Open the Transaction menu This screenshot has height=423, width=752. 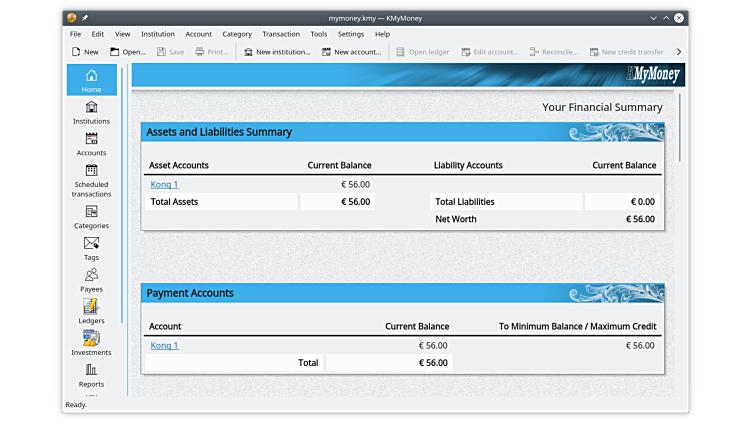click(x=281, y=34)
